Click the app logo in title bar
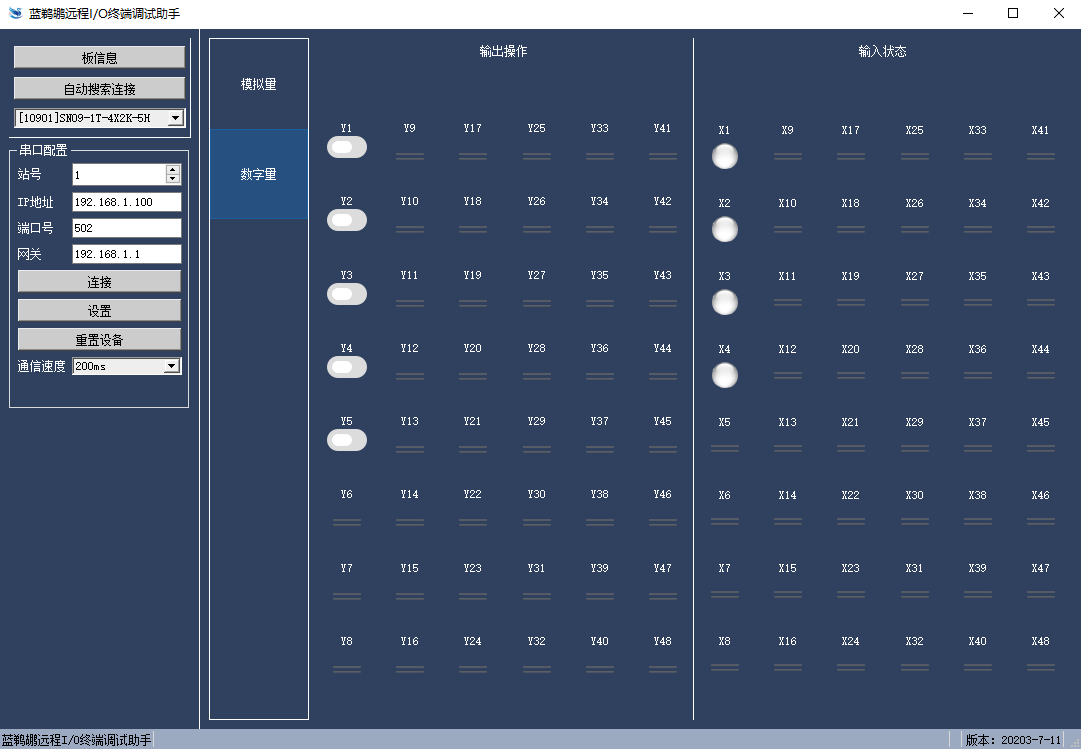 [x=15, y=14]
